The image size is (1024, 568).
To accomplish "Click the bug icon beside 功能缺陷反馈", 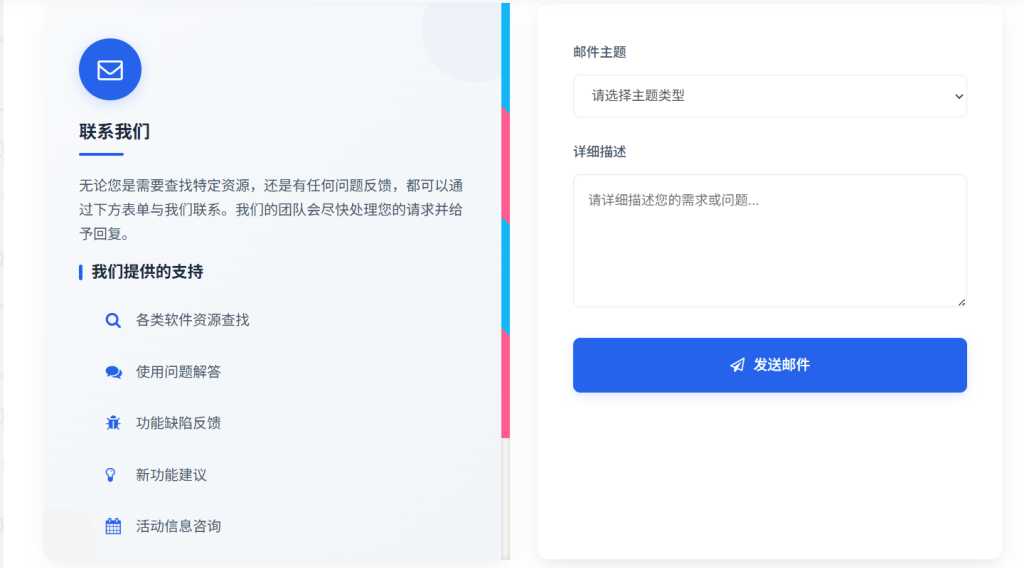I will (113, 423).
